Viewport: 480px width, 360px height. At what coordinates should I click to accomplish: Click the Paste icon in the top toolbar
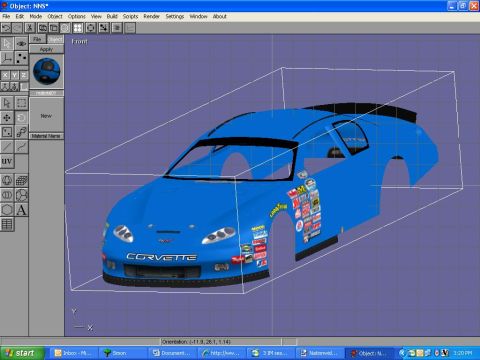54,28
